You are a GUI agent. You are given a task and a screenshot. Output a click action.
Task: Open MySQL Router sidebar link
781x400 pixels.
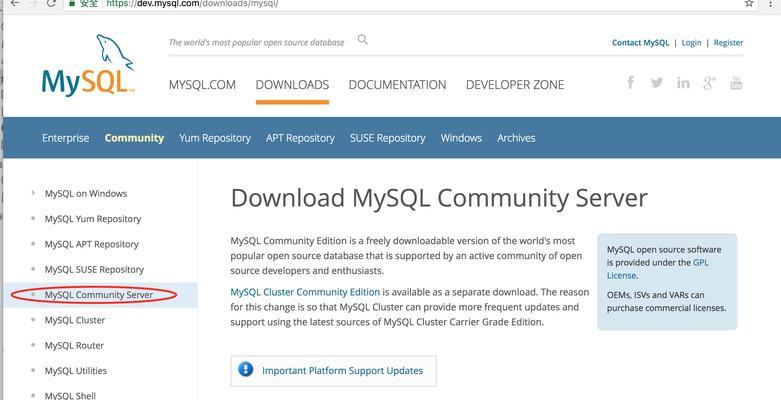pyautogui.click(x=74, y=346)
